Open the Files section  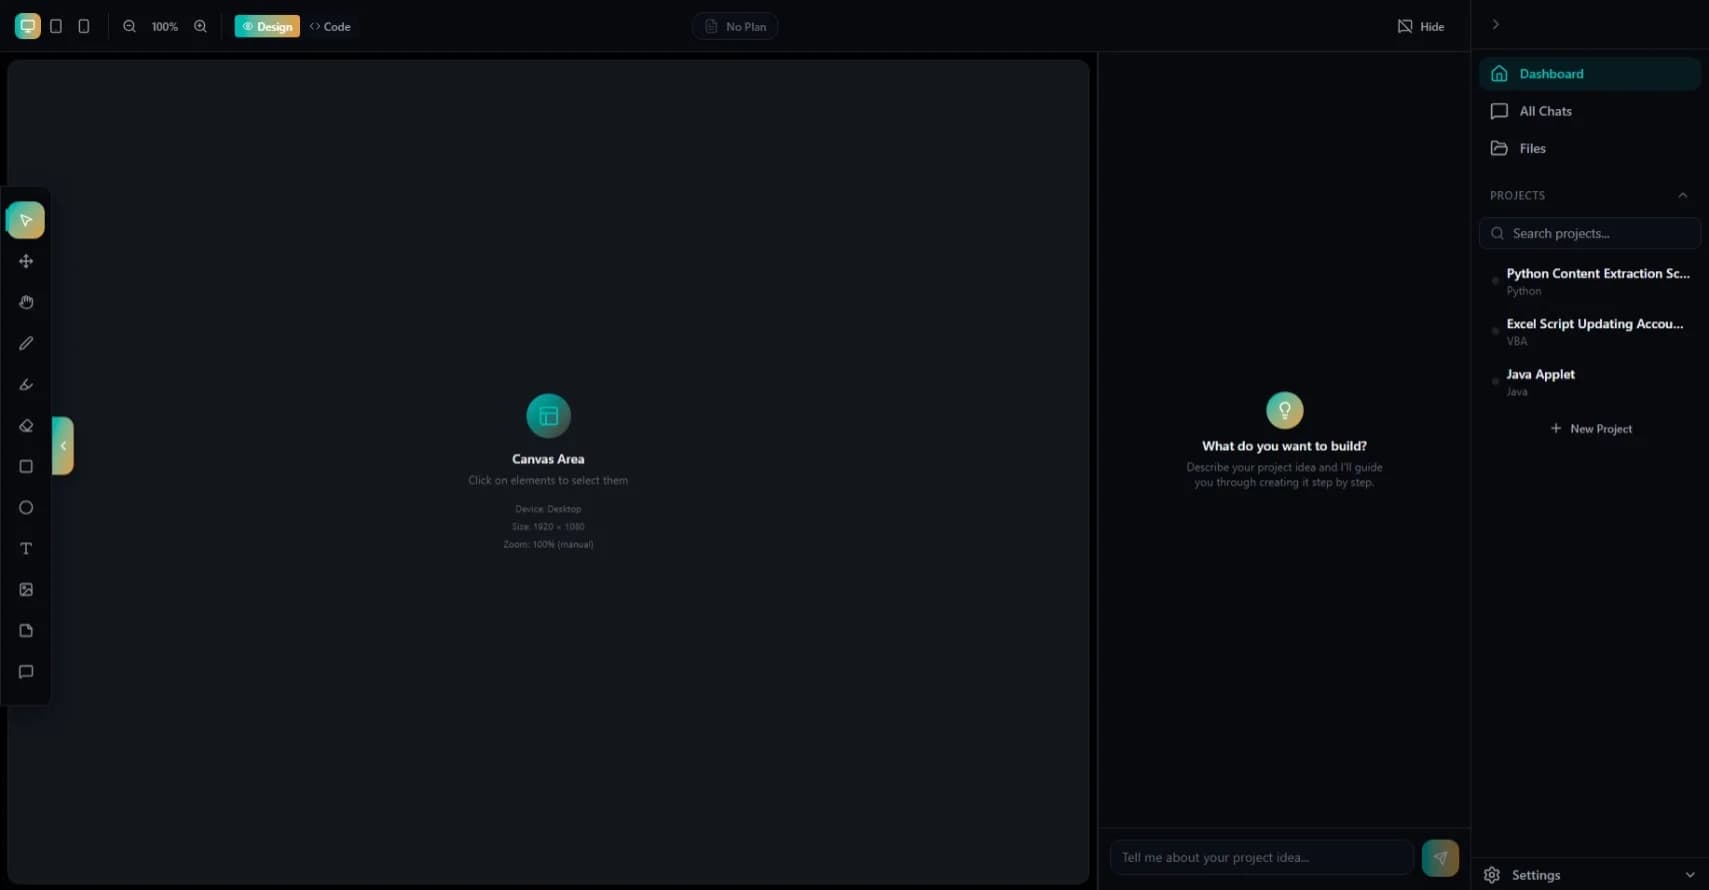(1590, 148)
